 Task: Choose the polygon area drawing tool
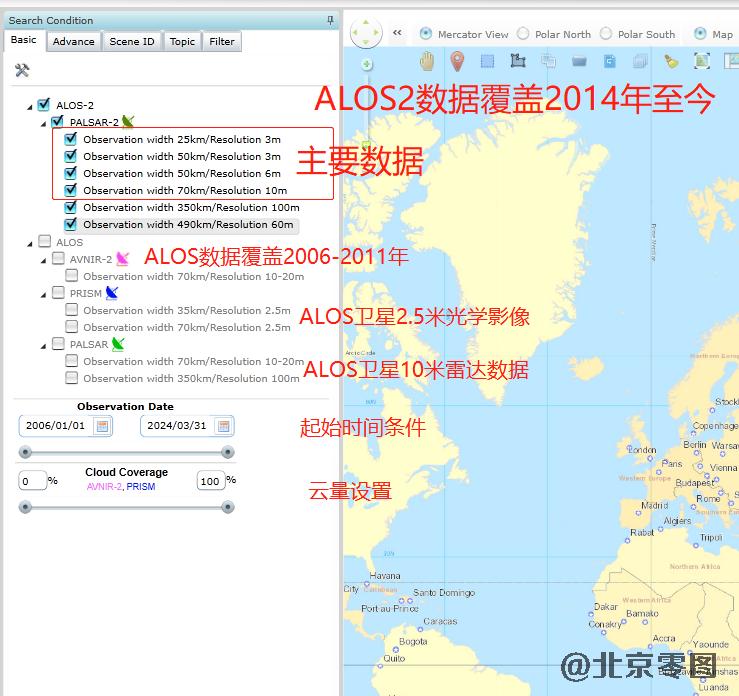(518, 61)
